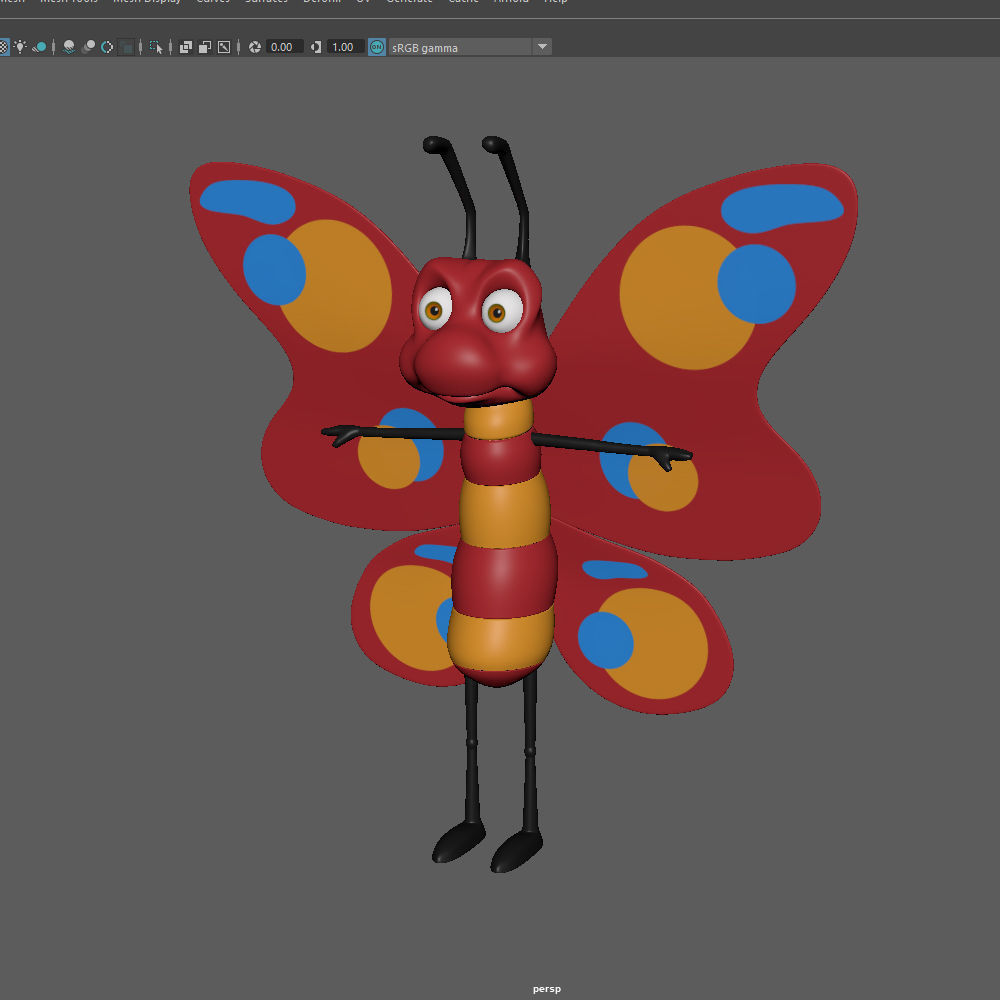The width and height of the screenshot is (1000, 1000).
Task: Toggle X-Ray display icon
Action: tap(186, 47)
